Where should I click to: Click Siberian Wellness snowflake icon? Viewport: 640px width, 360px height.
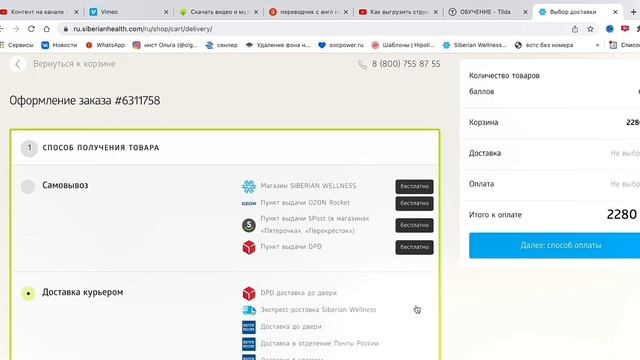click(249, 187)
